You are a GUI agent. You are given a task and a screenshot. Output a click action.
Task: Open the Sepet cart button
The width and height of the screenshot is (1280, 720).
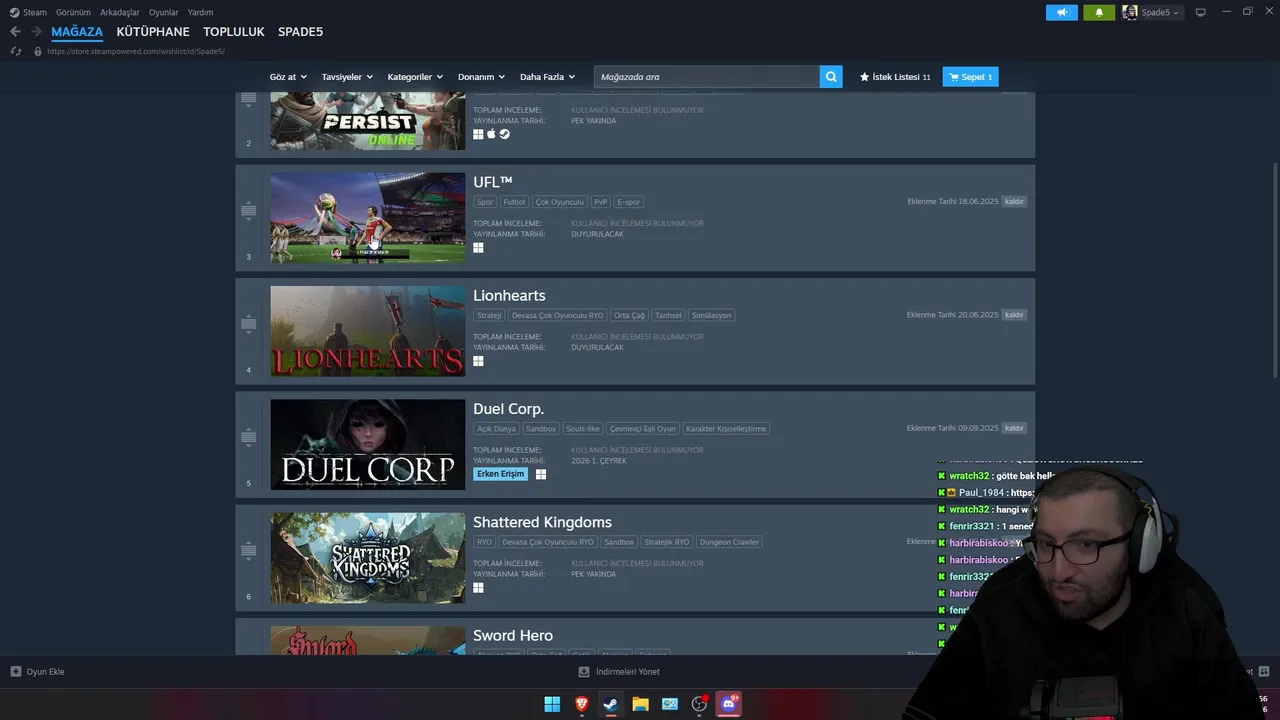click(970, 77)
